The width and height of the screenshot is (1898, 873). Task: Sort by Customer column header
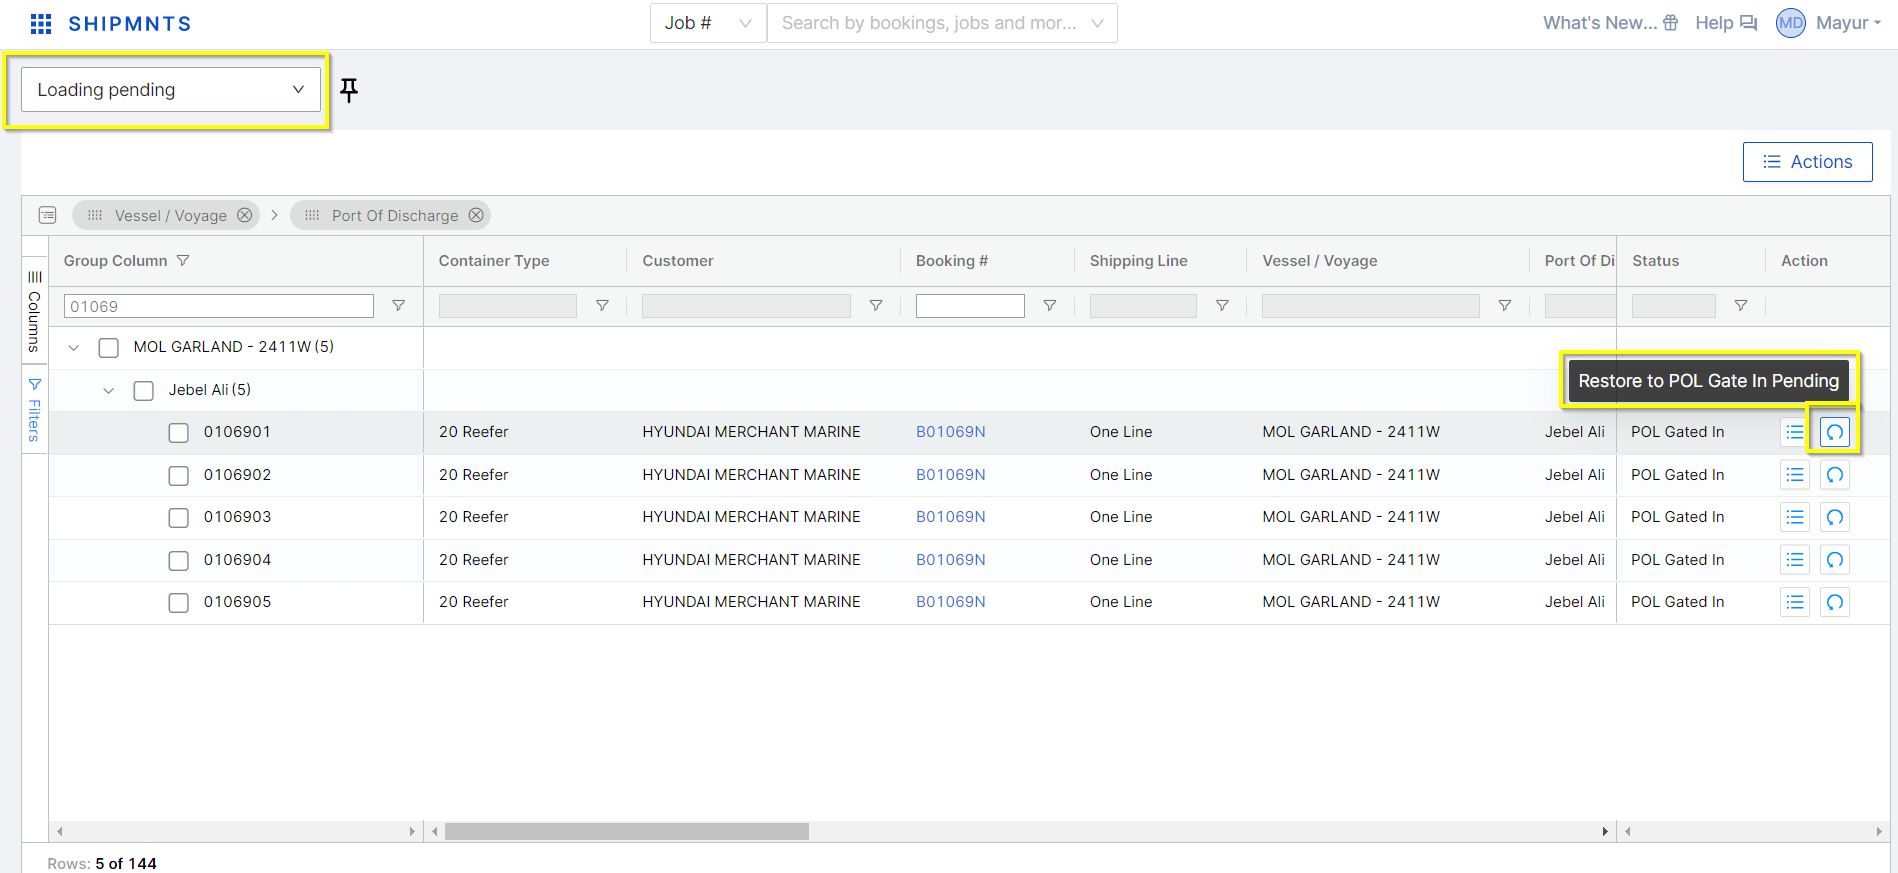pyautogui.click(x=678, y=260)
